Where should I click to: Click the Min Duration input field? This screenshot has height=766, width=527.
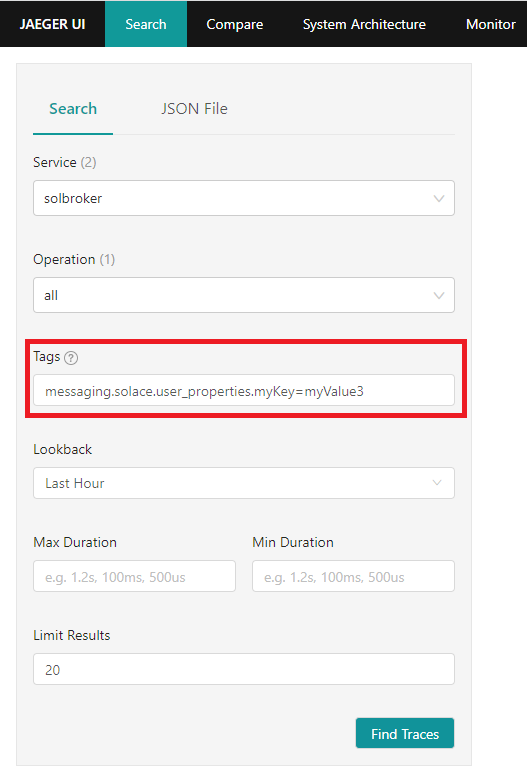(353, 576)
